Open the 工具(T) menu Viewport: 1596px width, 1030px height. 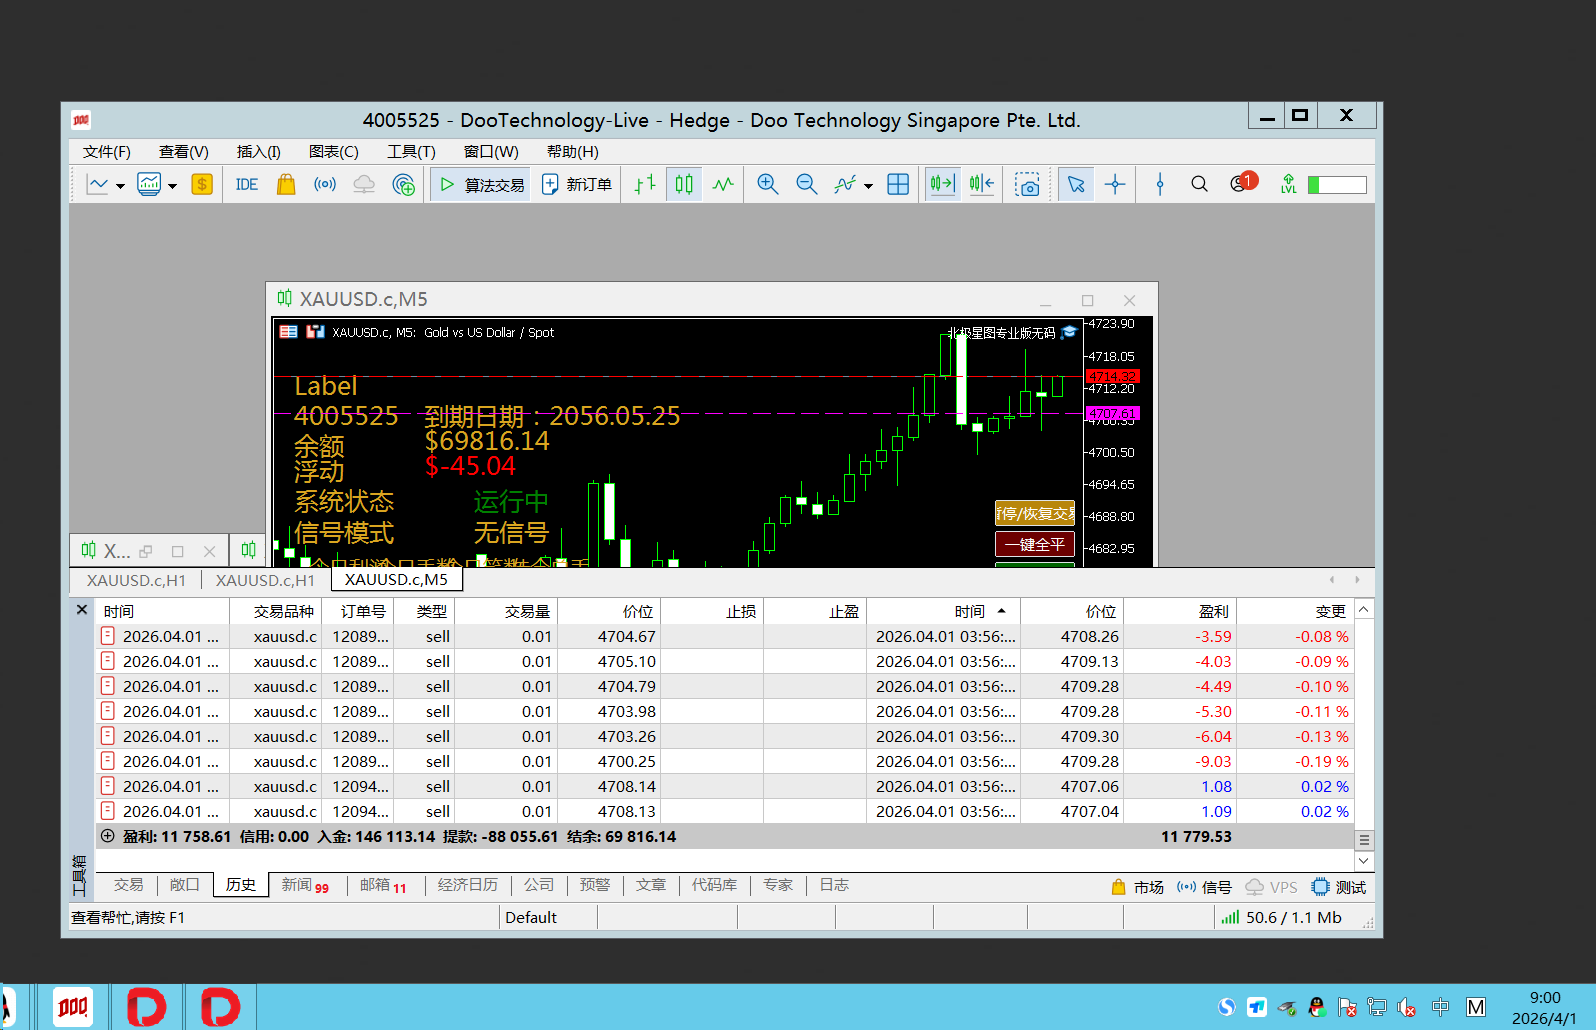tap(412, 152)
